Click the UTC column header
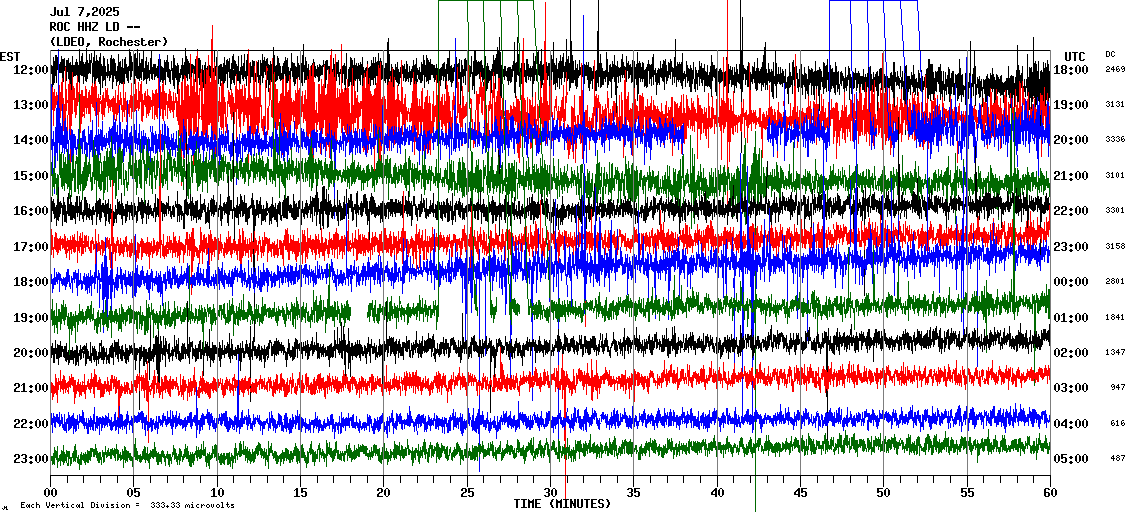This screenshot has width=1130, height=519. click(1075, 56)
